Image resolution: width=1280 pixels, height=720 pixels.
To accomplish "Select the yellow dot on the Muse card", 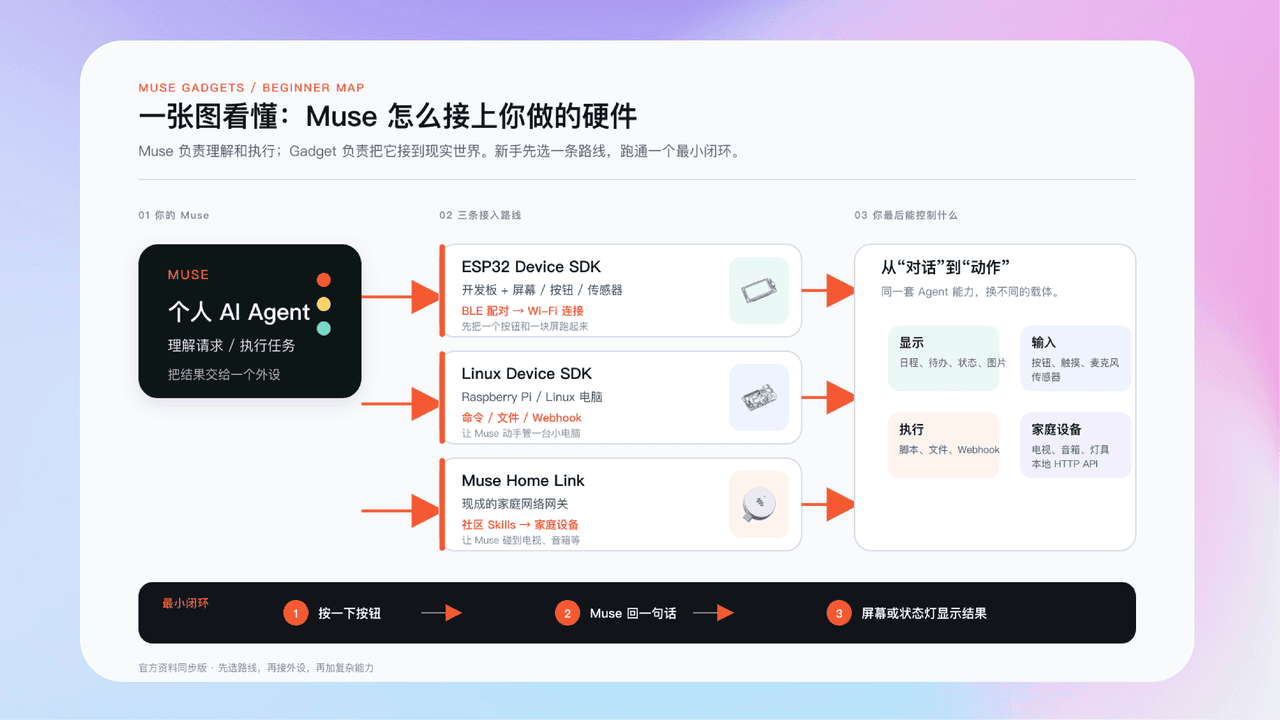I will click(323, 304).
